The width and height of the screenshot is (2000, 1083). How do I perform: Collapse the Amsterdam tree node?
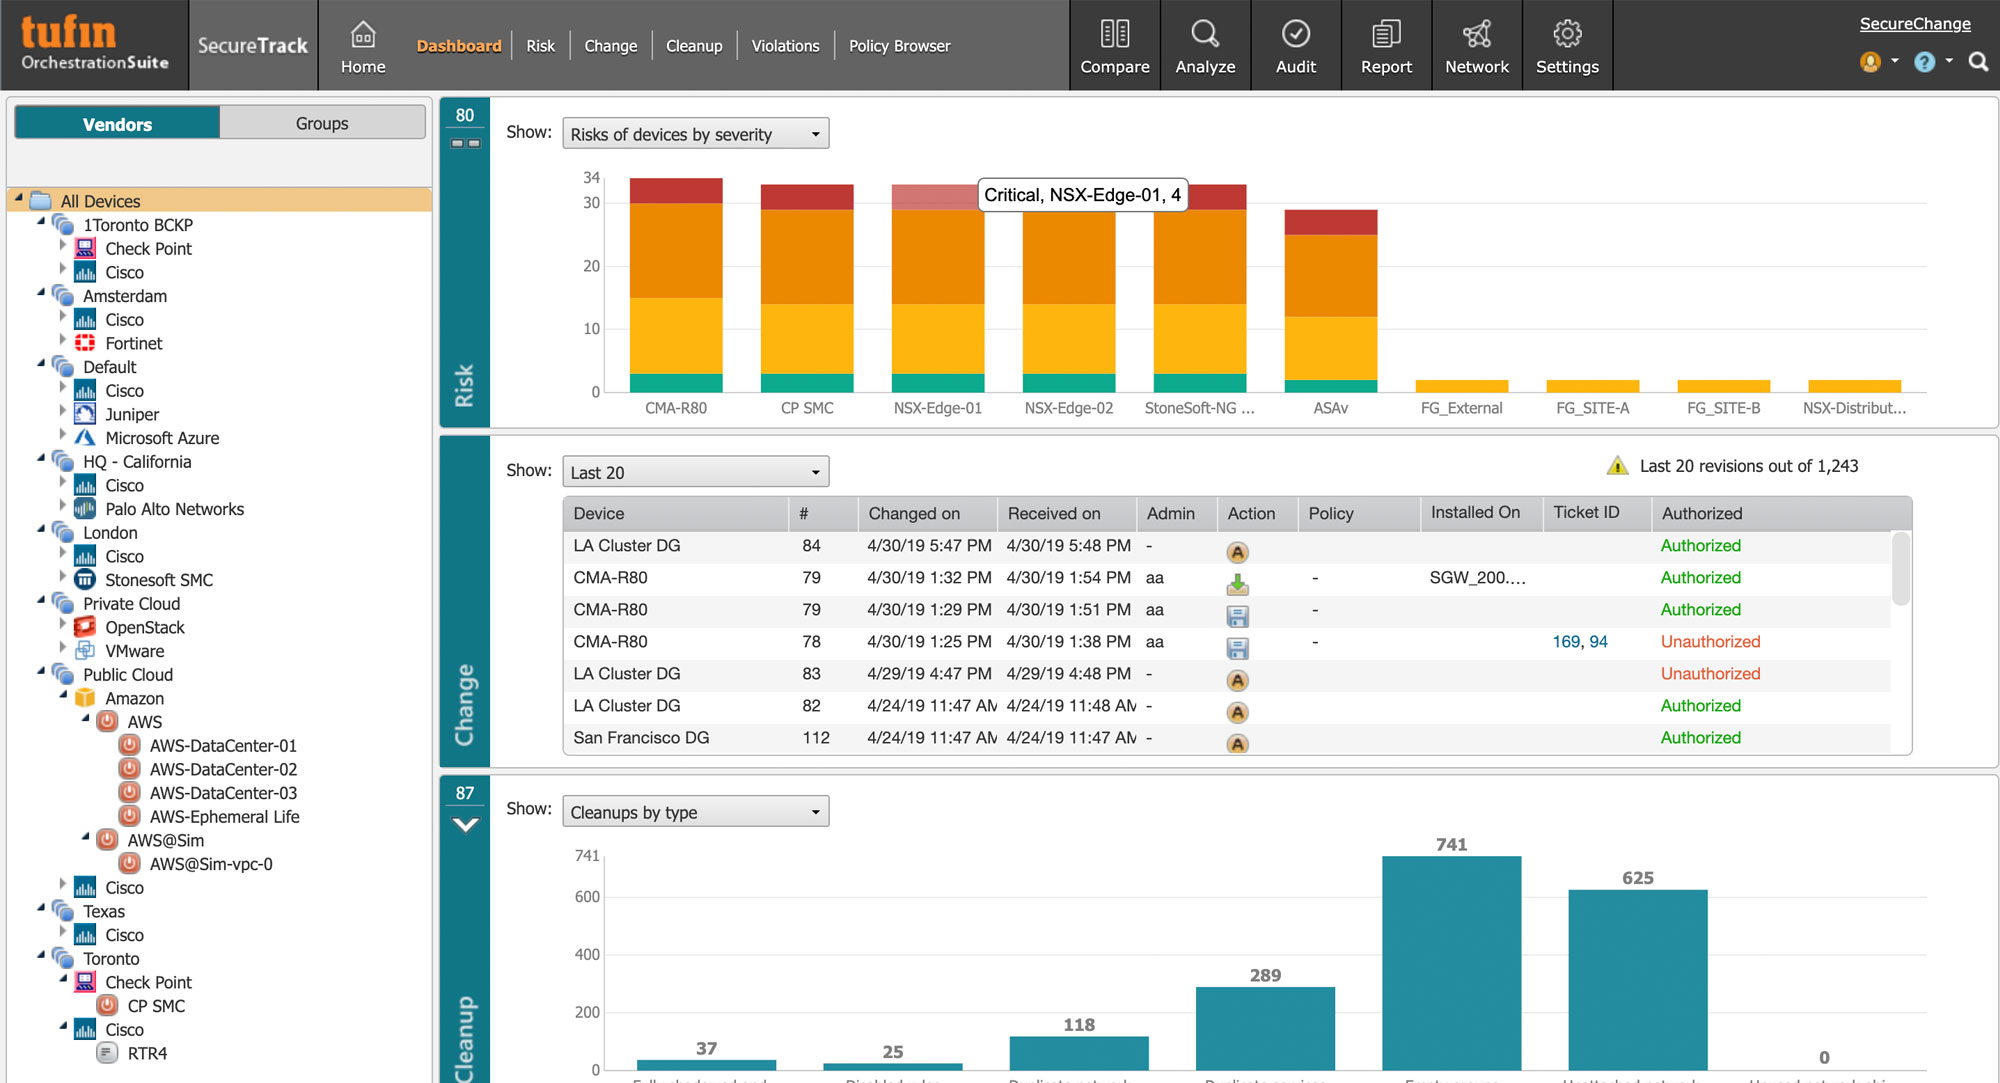point(41,293)
